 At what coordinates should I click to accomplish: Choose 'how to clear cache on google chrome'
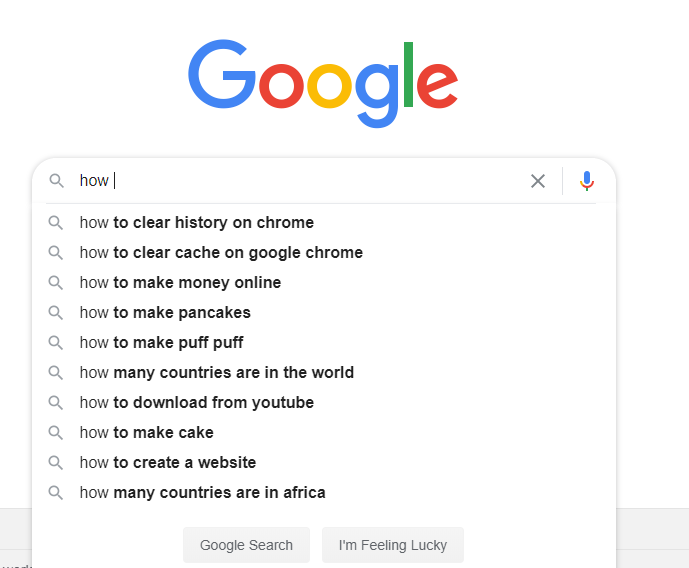tap(221, 253)
